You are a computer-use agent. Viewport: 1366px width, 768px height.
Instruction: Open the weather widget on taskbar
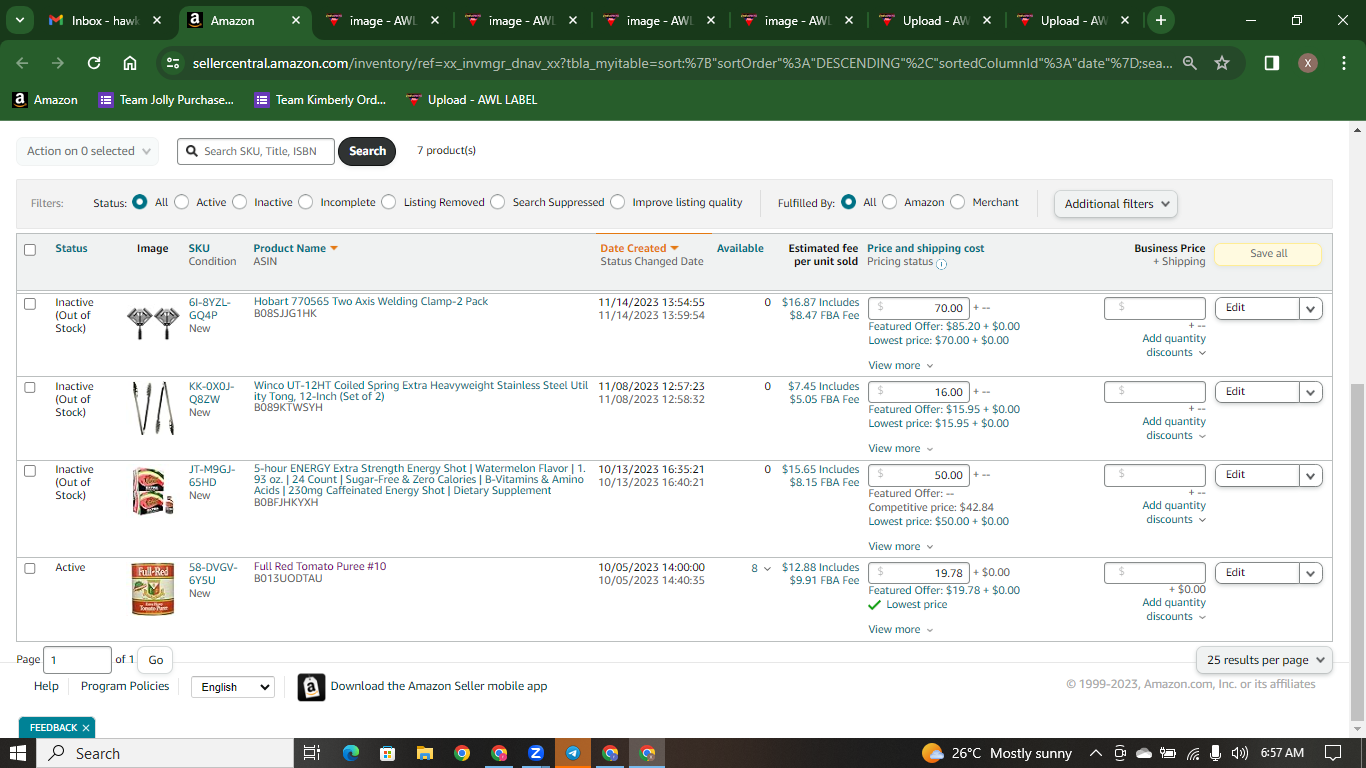click(996, 753)
